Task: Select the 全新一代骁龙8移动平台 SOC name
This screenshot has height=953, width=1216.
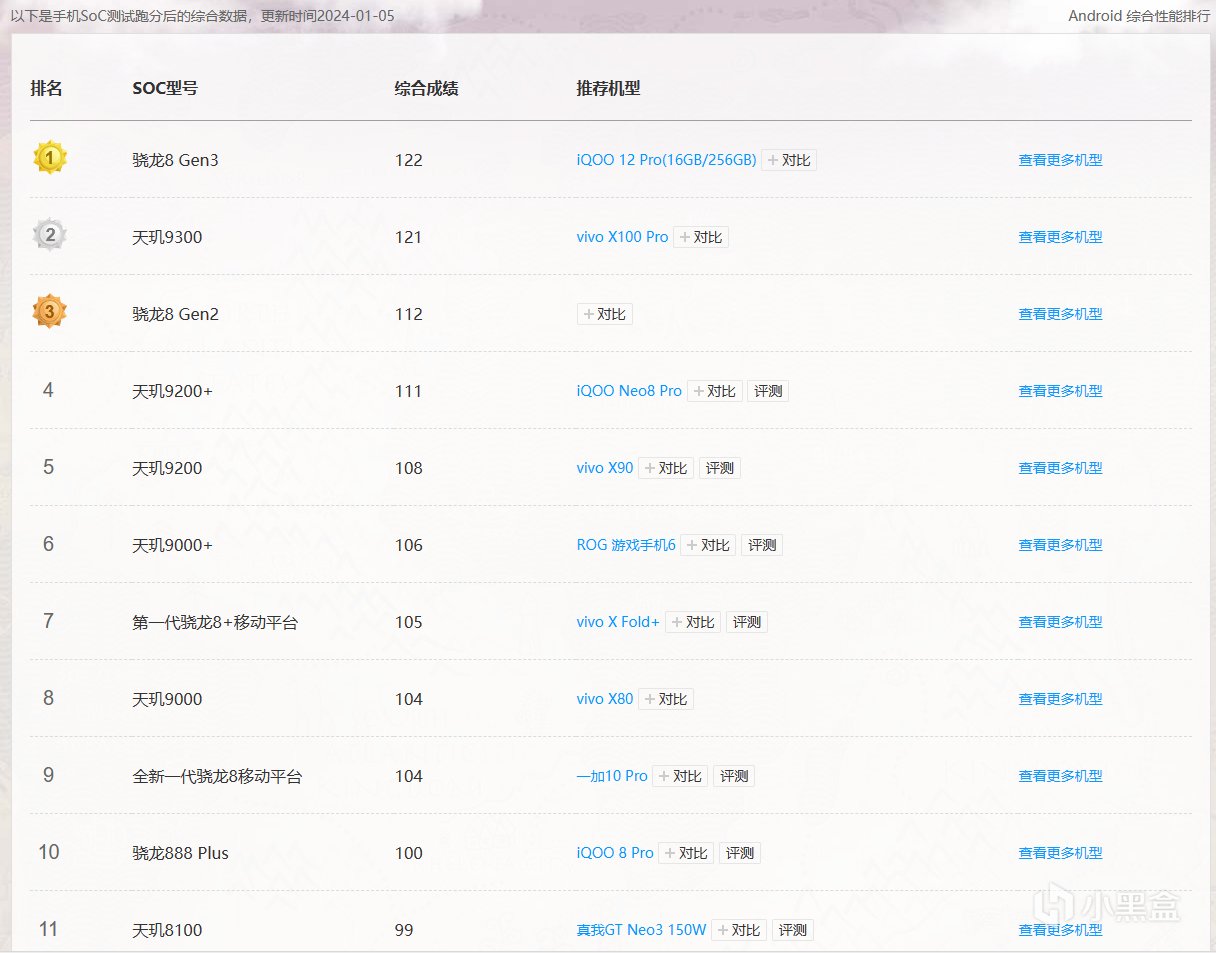Action: click(x=217, y=776)
